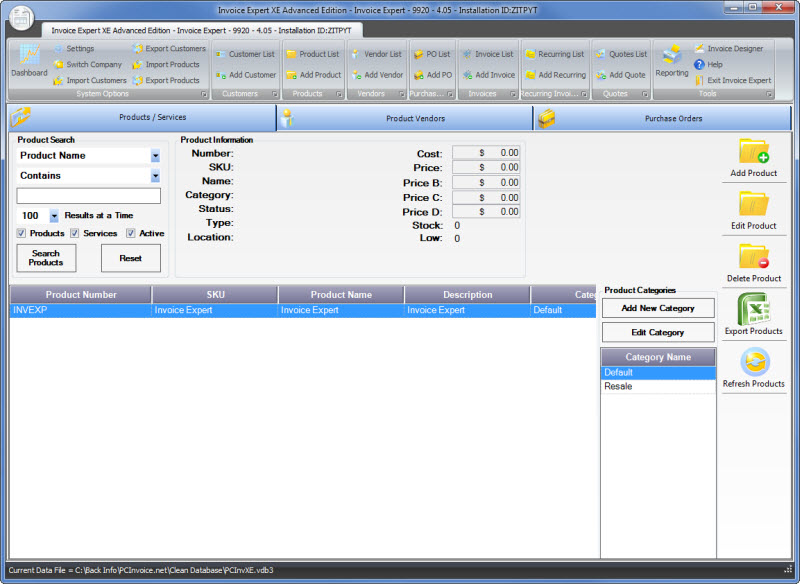Open Import Products in System Options
The image size is (800, 584).
pos(166,64)
